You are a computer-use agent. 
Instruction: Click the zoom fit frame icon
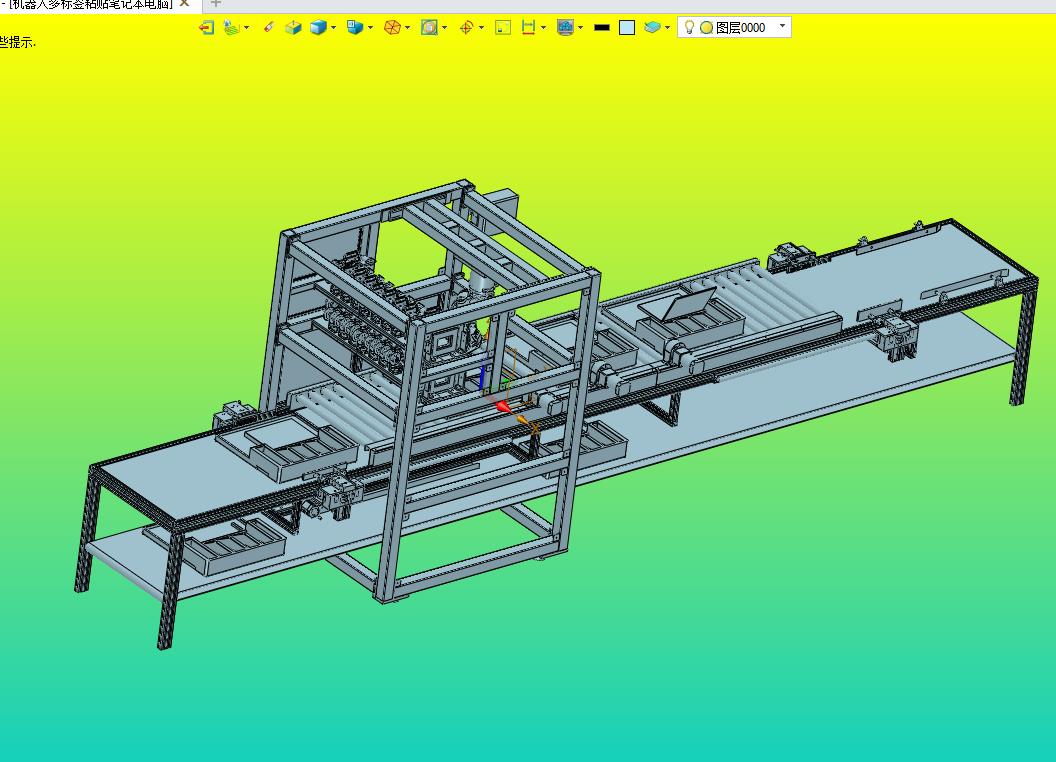pos(429,28)
